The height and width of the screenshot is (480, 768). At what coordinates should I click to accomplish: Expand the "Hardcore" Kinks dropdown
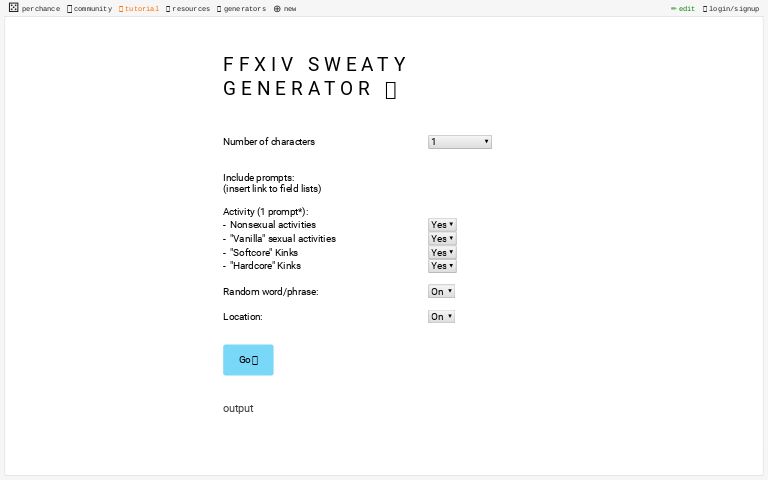point(442,266)
